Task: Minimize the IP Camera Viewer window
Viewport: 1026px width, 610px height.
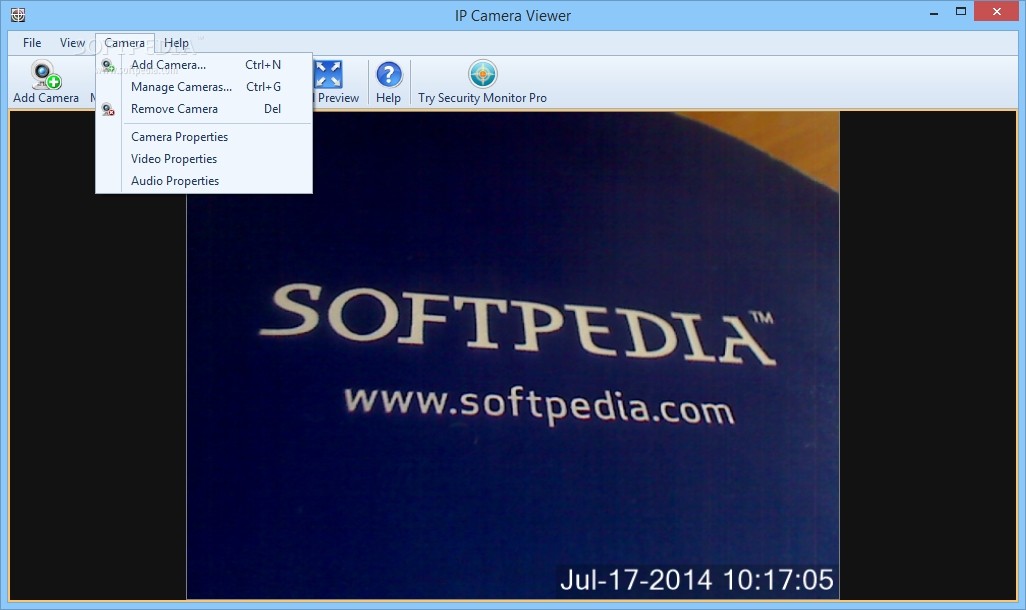Action: 934,12
